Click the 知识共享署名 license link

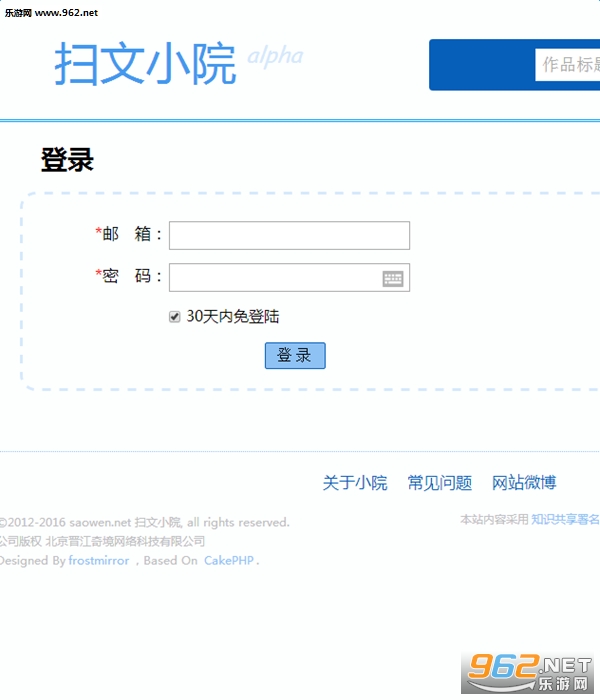(565, 519)
